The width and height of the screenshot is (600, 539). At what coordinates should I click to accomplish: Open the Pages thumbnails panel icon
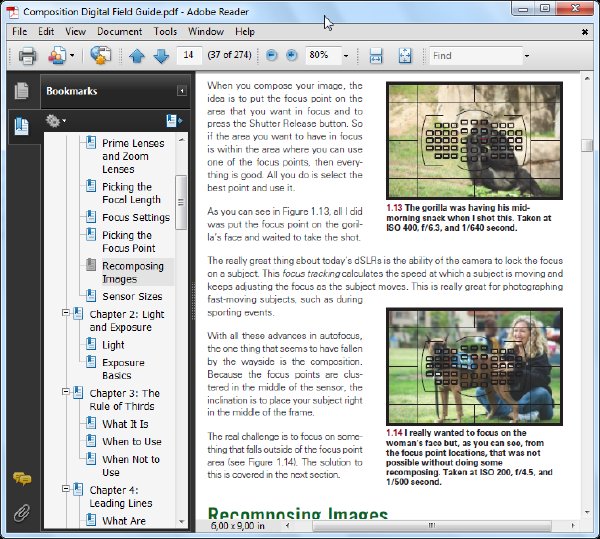point(21,91)
